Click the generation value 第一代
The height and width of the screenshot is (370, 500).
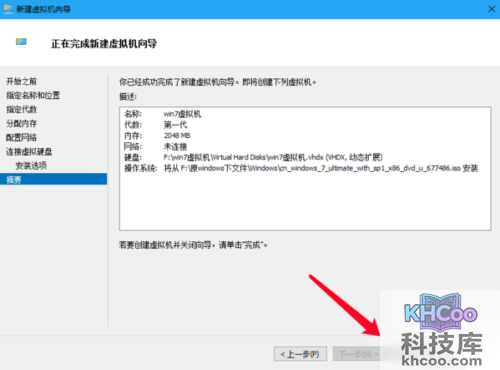tap(175, 125)
